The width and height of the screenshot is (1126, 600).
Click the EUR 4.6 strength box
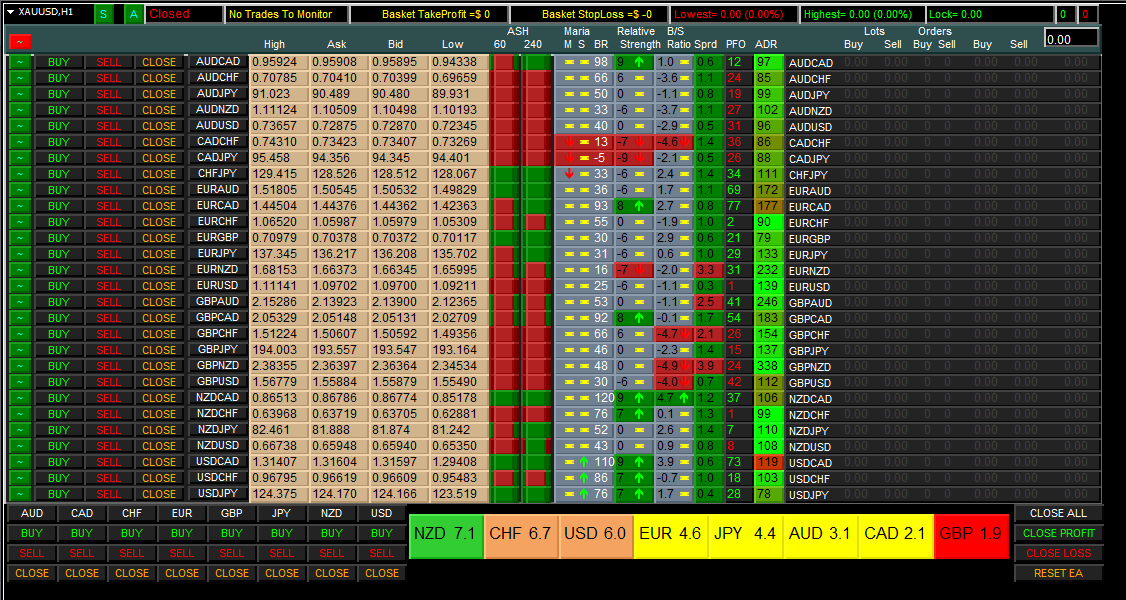coord(671,535)
